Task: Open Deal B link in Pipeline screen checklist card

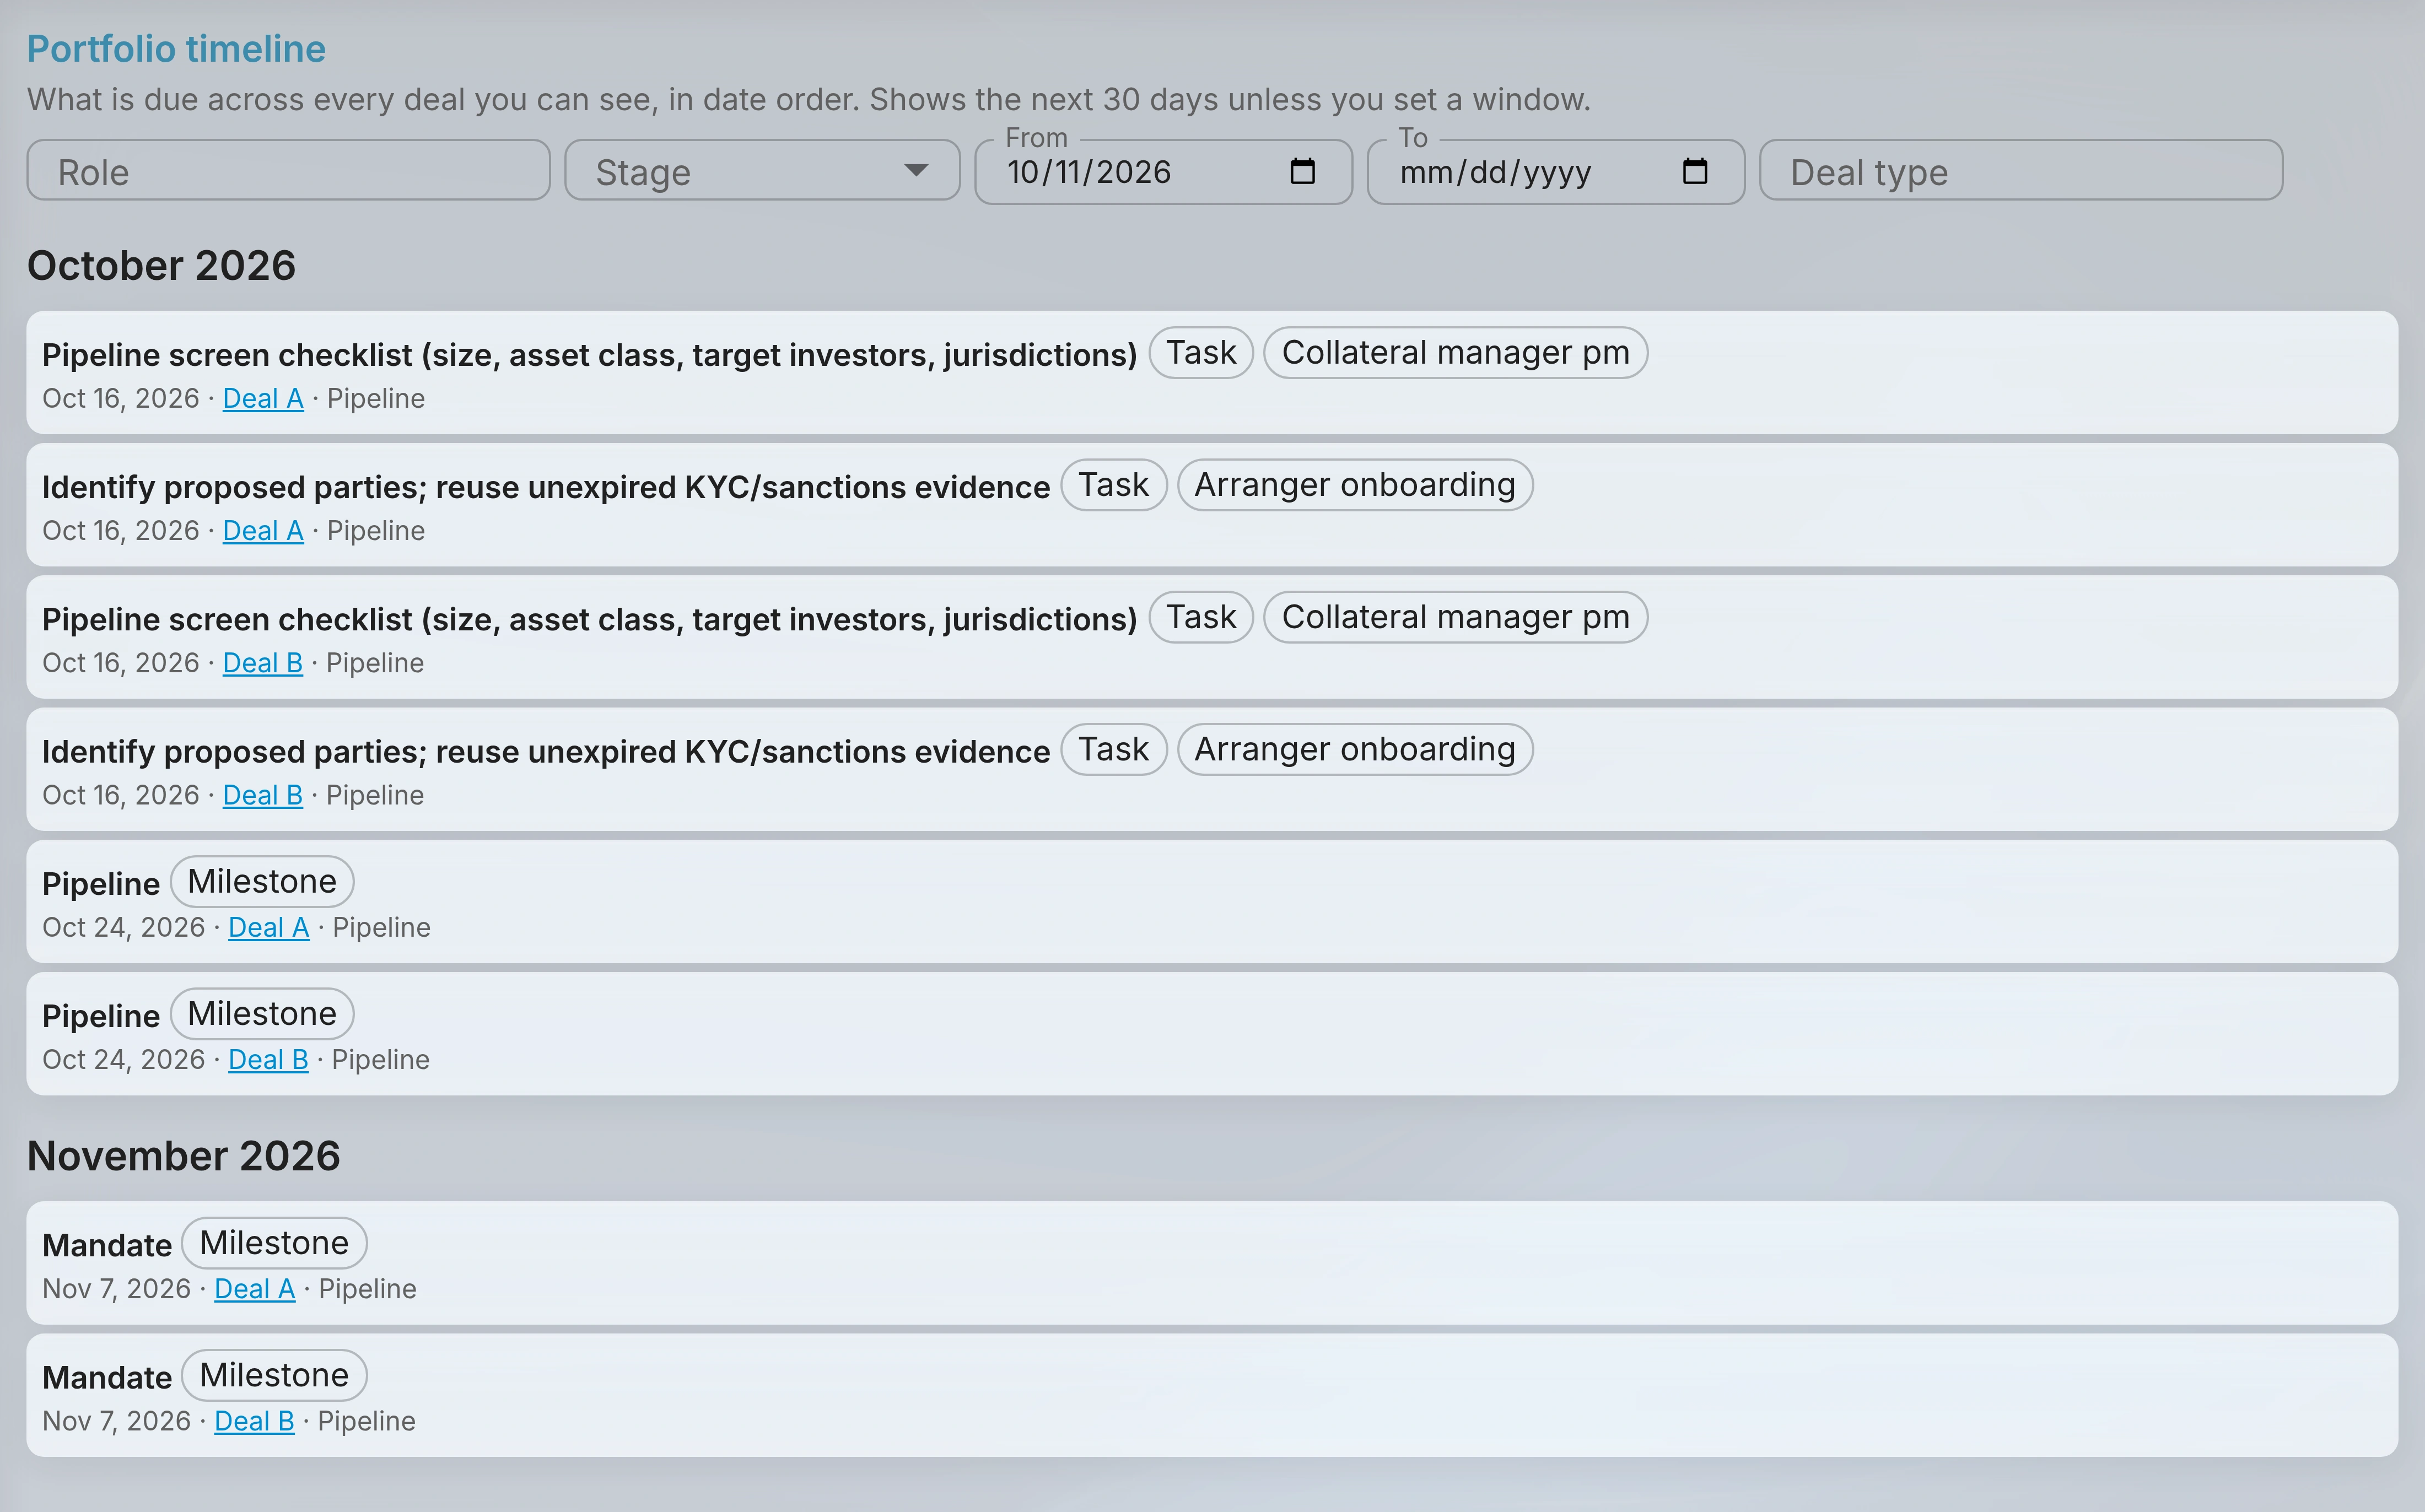Action: pos(262,662)
